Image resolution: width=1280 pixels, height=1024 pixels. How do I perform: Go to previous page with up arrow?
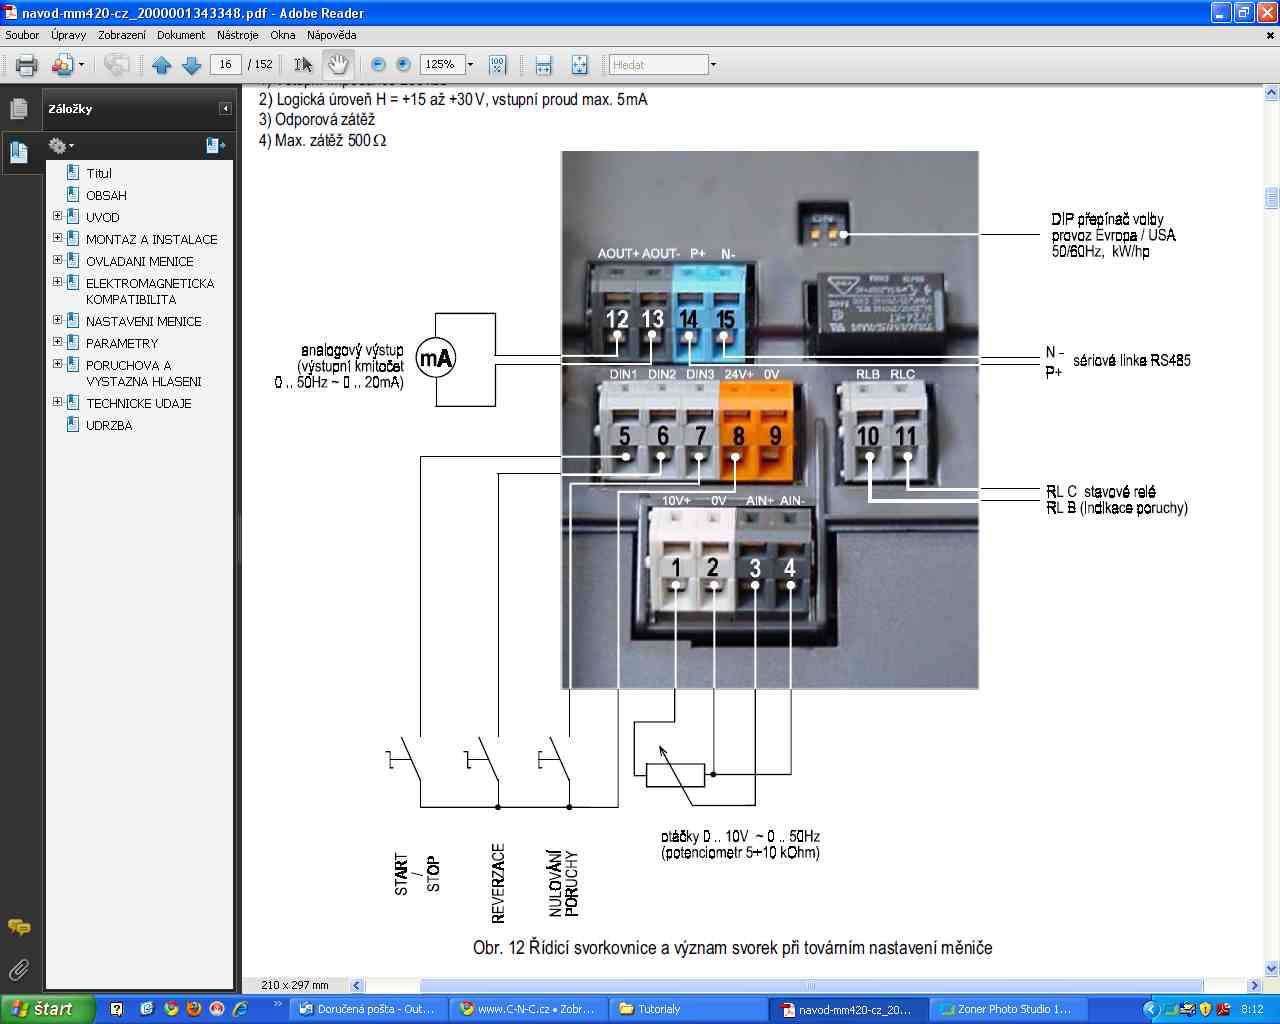[162, 65]
